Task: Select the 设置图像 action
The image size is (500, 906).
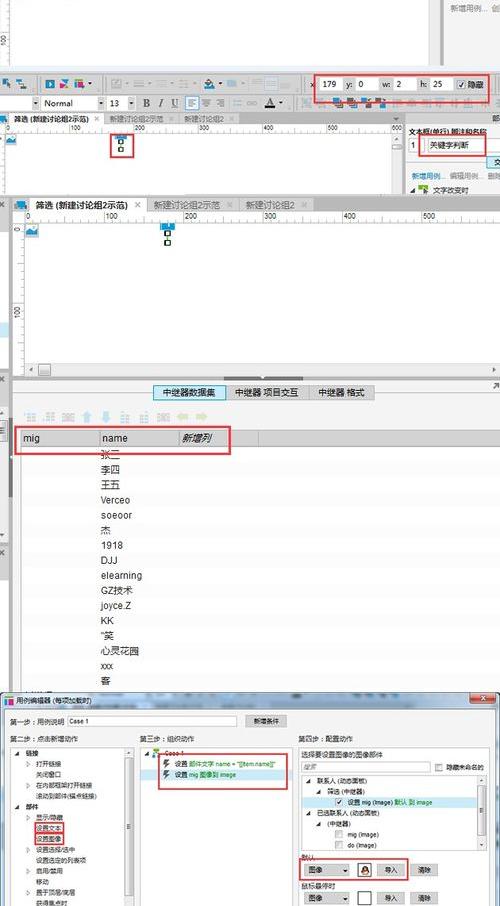Action: [48, 838]
